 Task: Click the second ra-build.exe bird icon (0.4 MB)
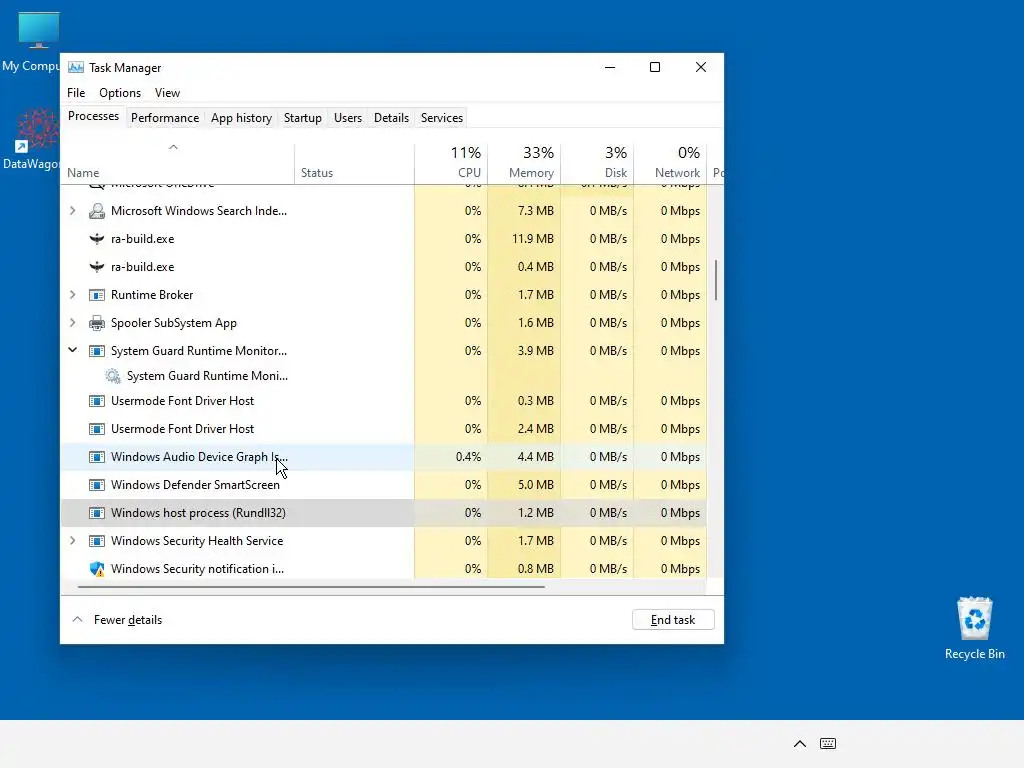[97, 267]
